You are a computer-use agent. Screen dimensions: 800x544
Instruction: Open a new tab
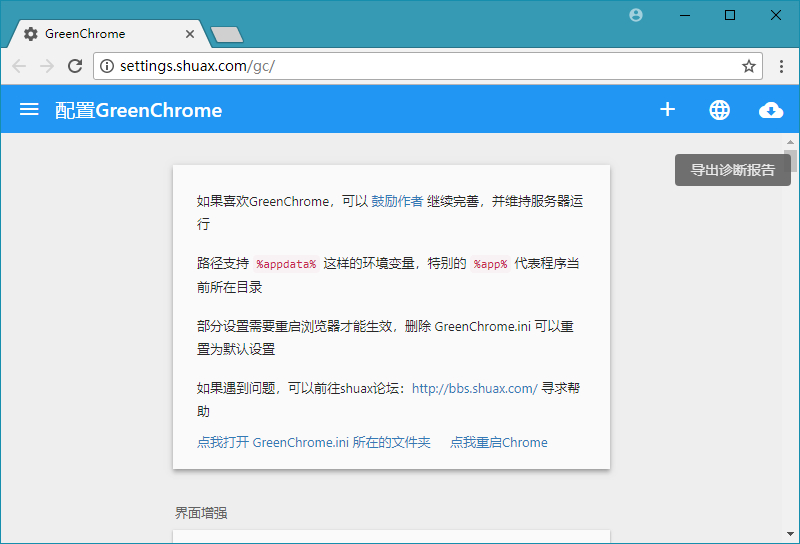click(227, 35)
